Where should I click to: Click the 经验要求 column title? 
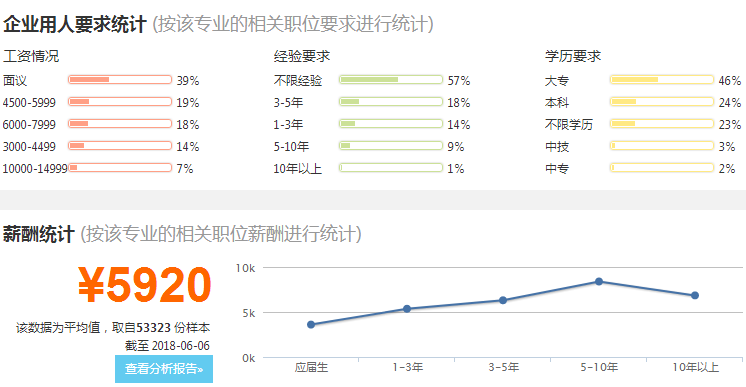[302, 56]
